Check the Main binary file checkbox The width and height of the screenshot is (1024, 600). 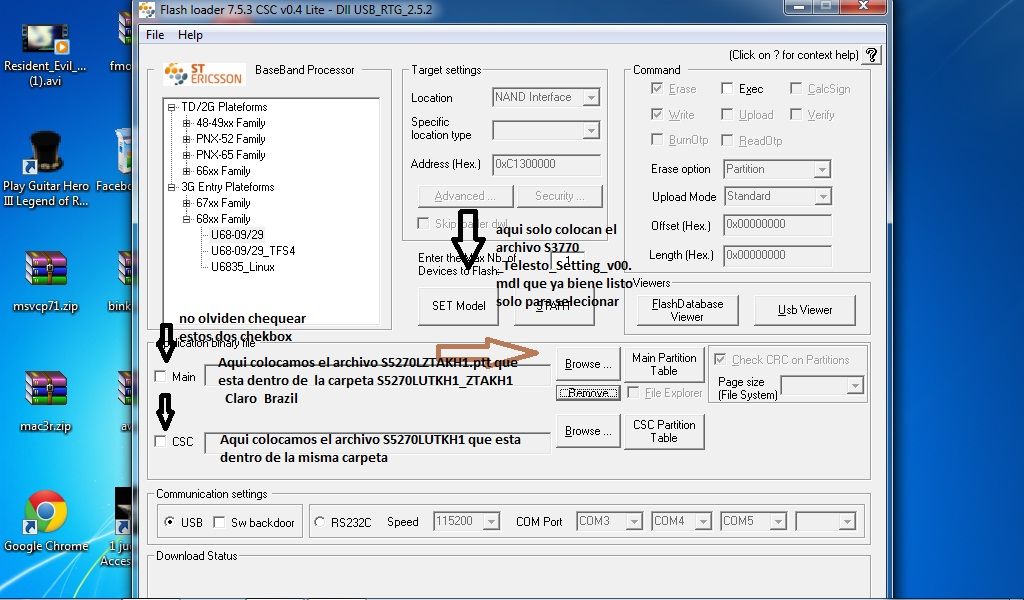click(161, 376)
